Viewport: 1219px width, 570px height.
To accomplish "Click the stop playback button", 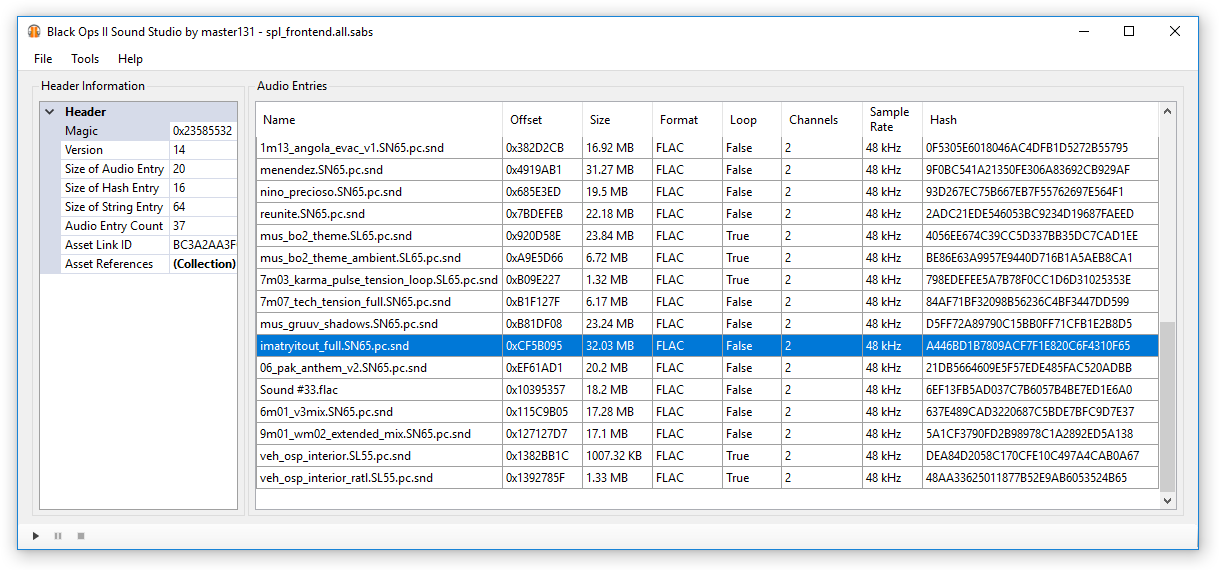I will pos(81,536).
